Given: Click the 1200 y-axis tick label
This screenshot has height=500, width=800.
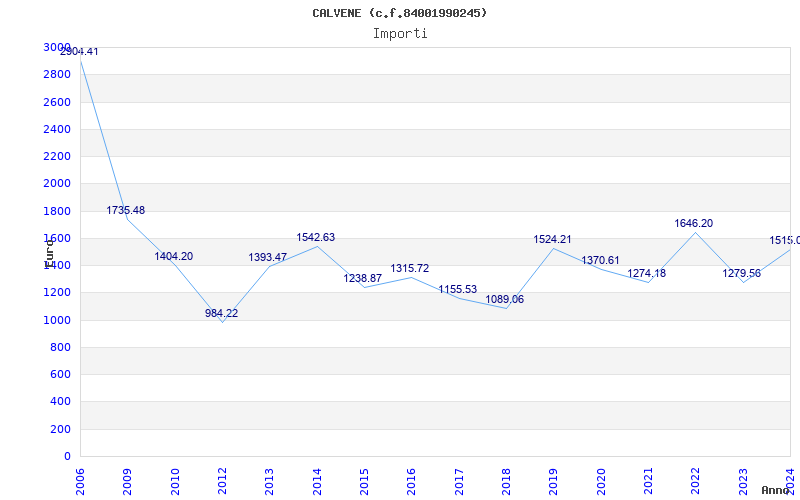Looking at the screenshot, I should (x=57, y=292).
